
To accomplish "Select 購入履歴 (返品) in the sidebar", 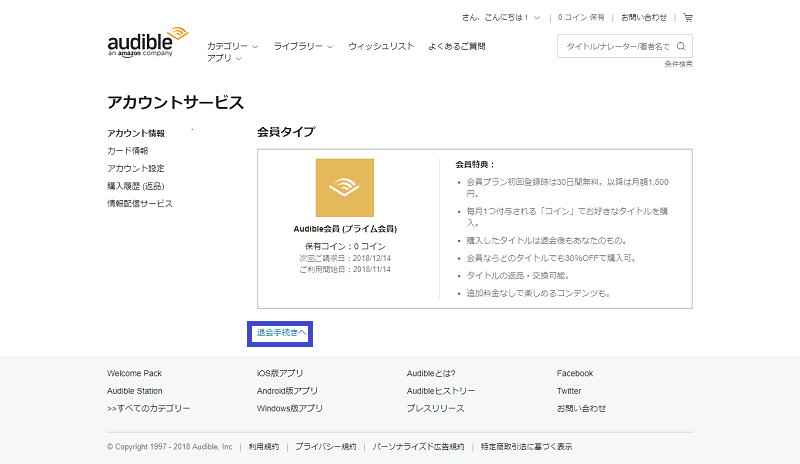I will 136,186.
